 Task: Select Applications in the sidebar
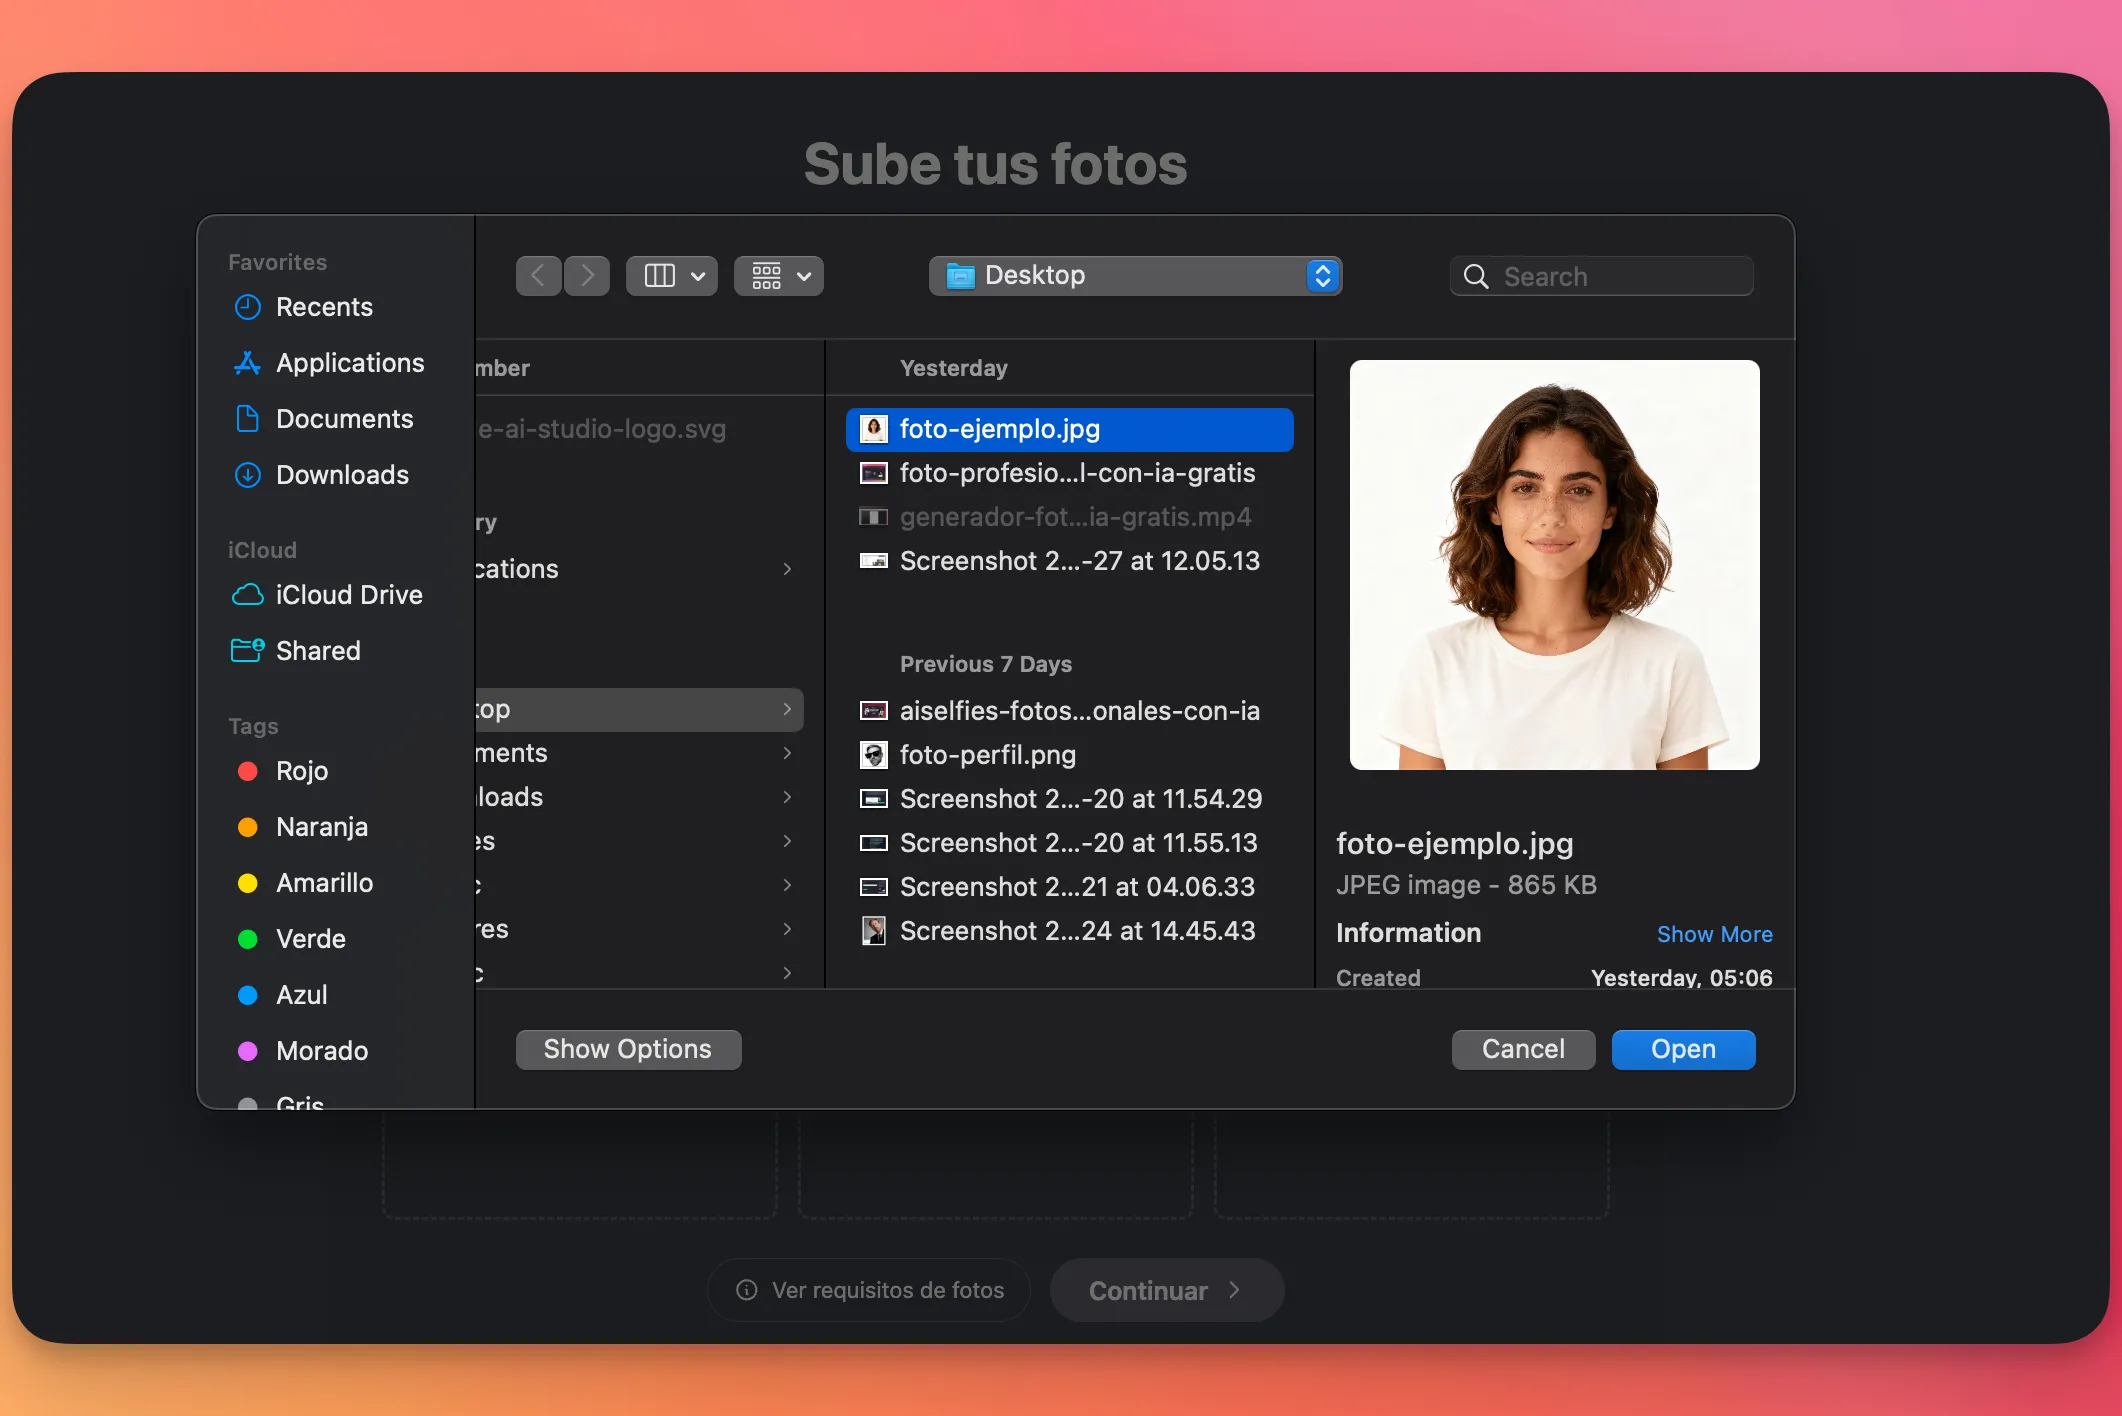click(349, 363)
